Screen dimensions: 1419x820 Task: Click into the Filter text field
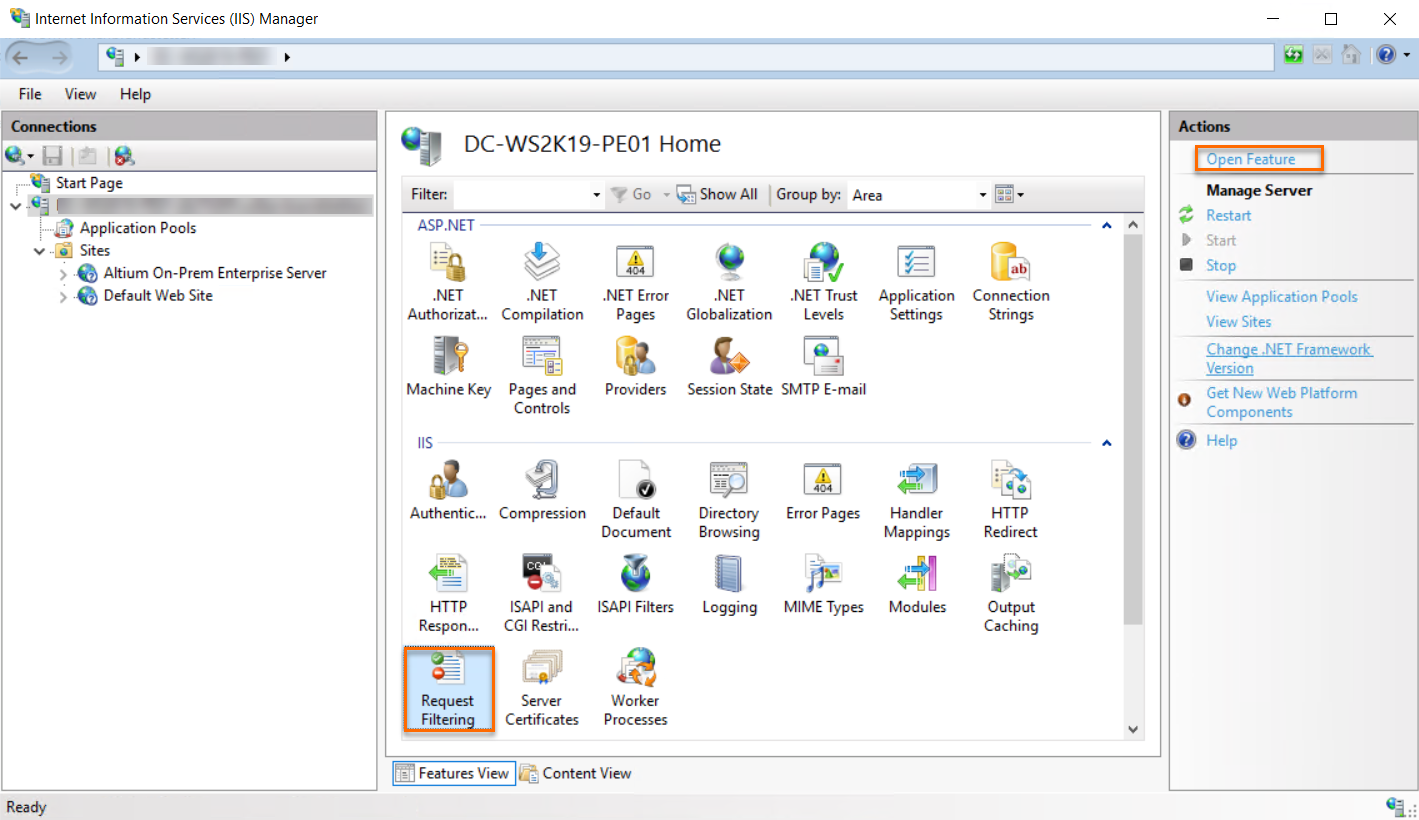click(521, 195)
